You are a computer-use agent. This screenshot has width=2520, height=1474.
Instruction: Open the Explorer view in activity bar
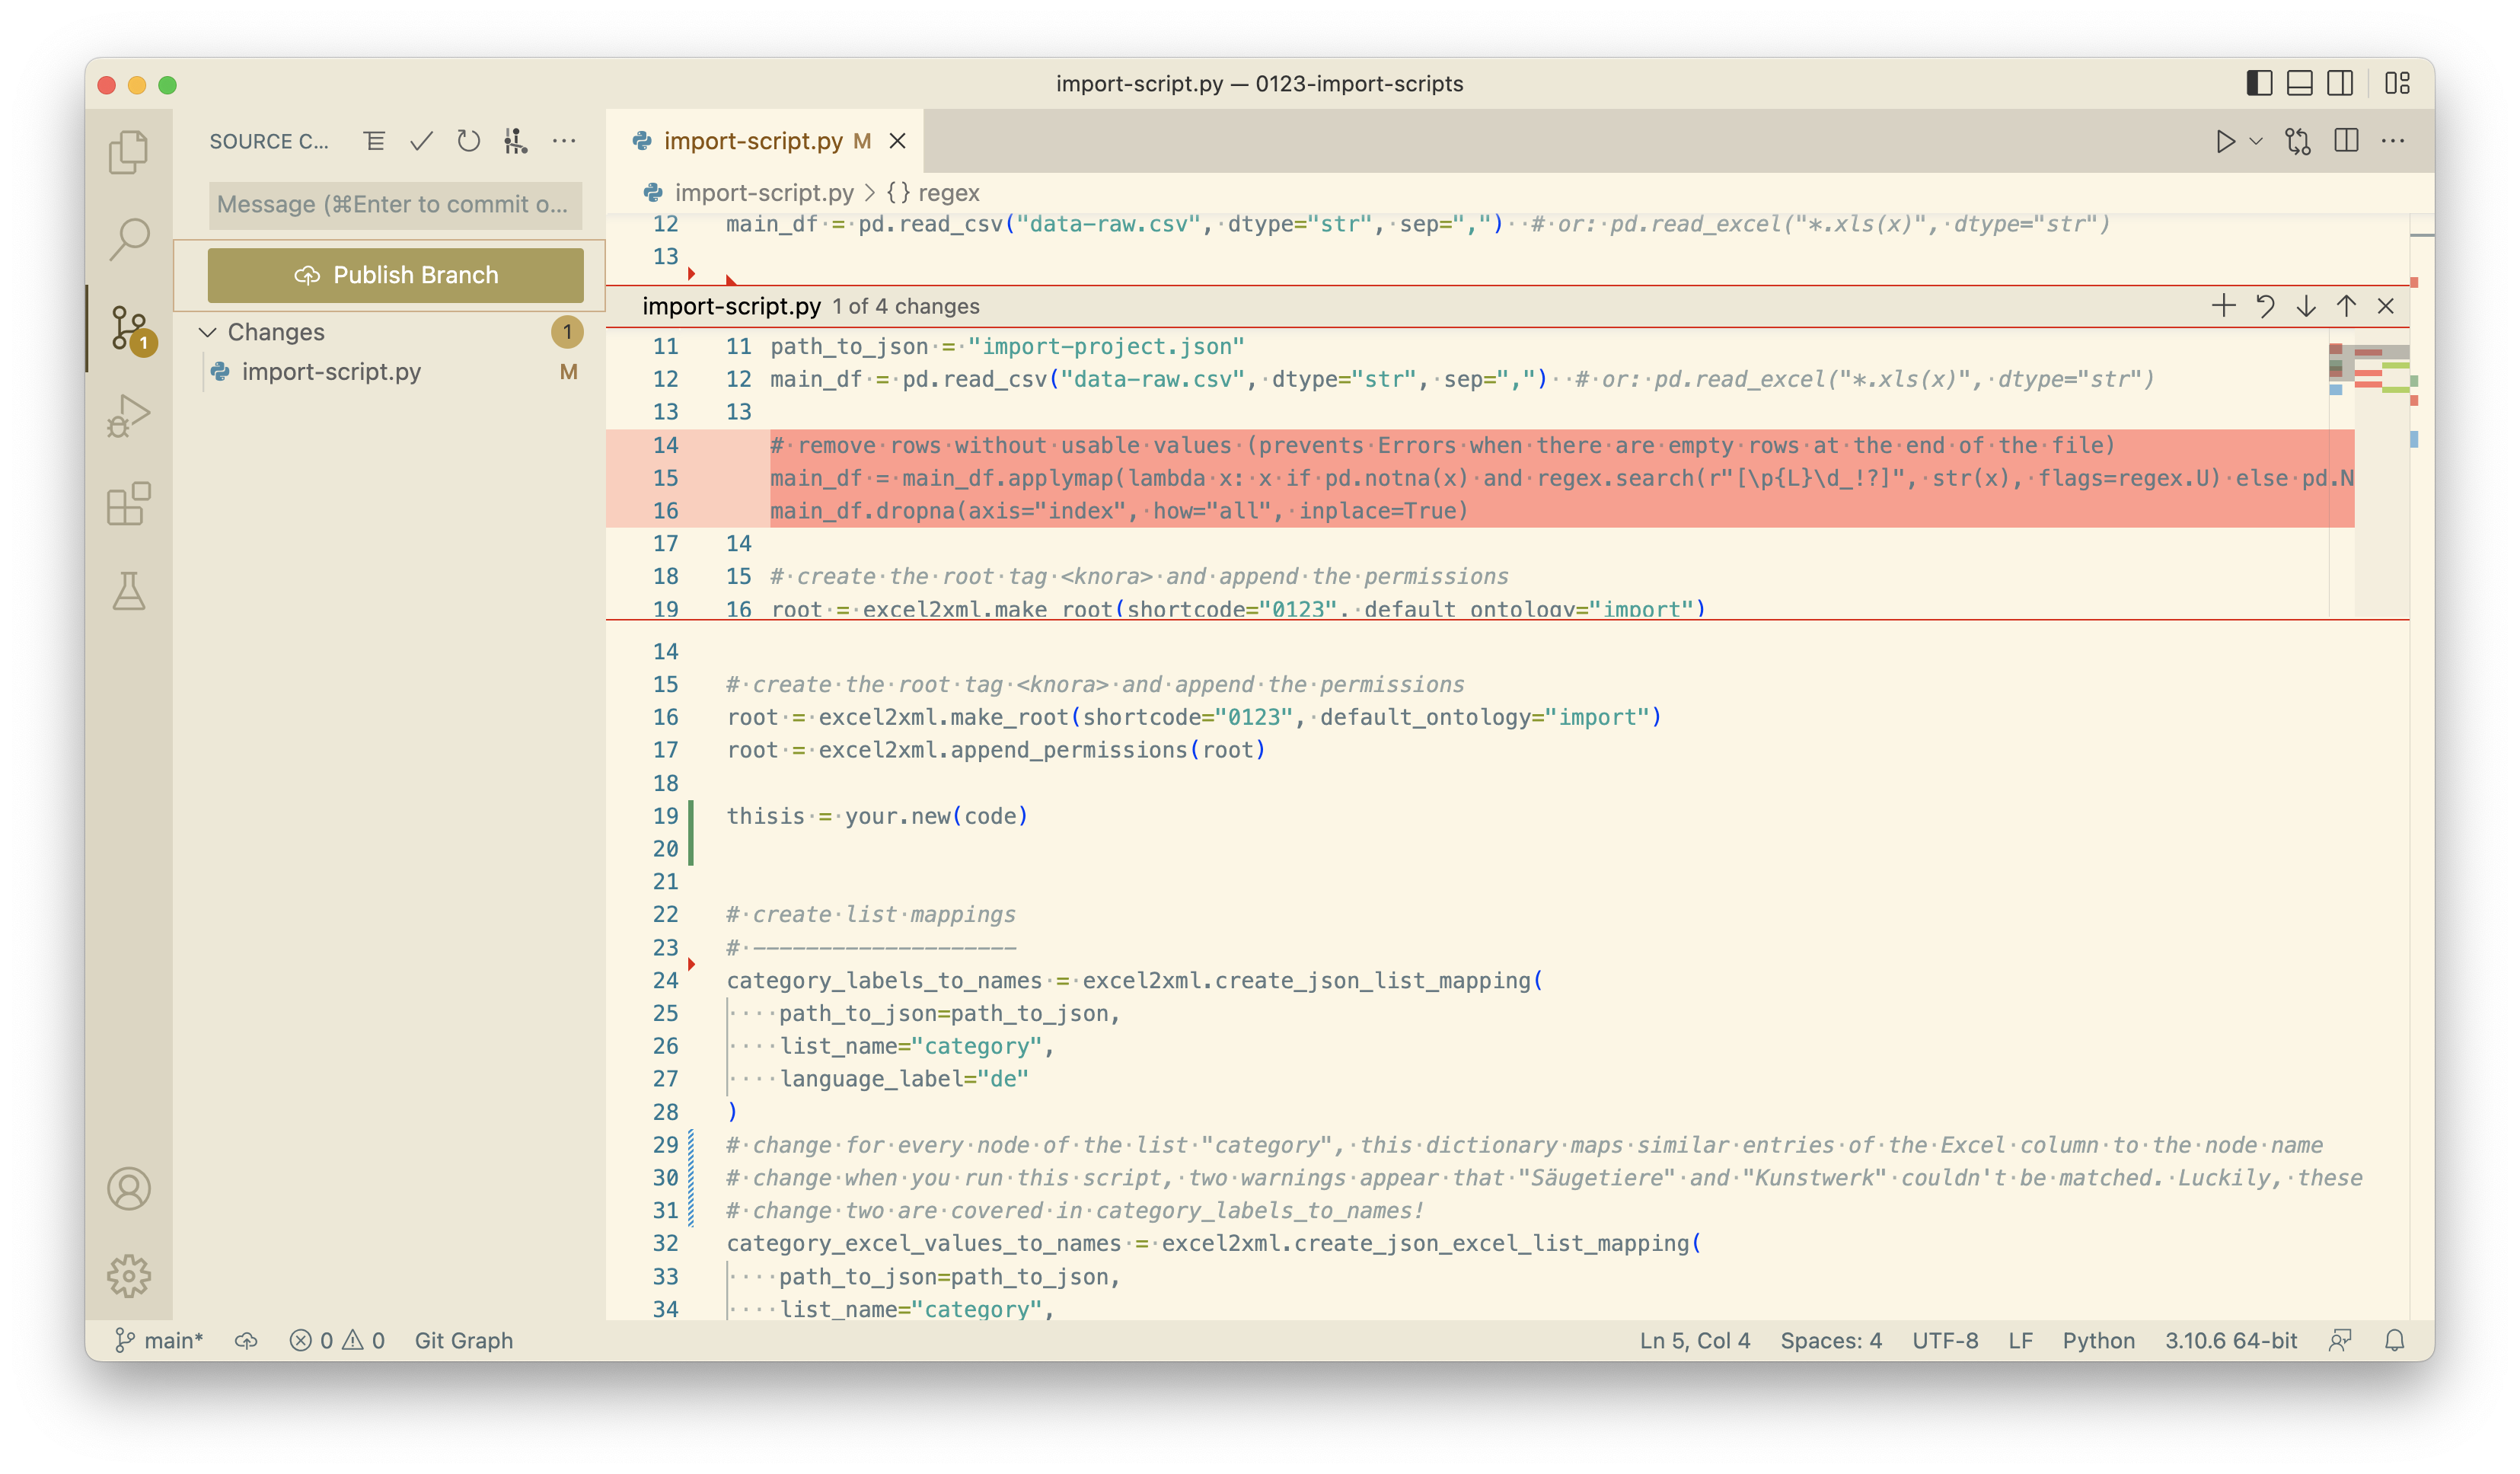click(128, 152)
